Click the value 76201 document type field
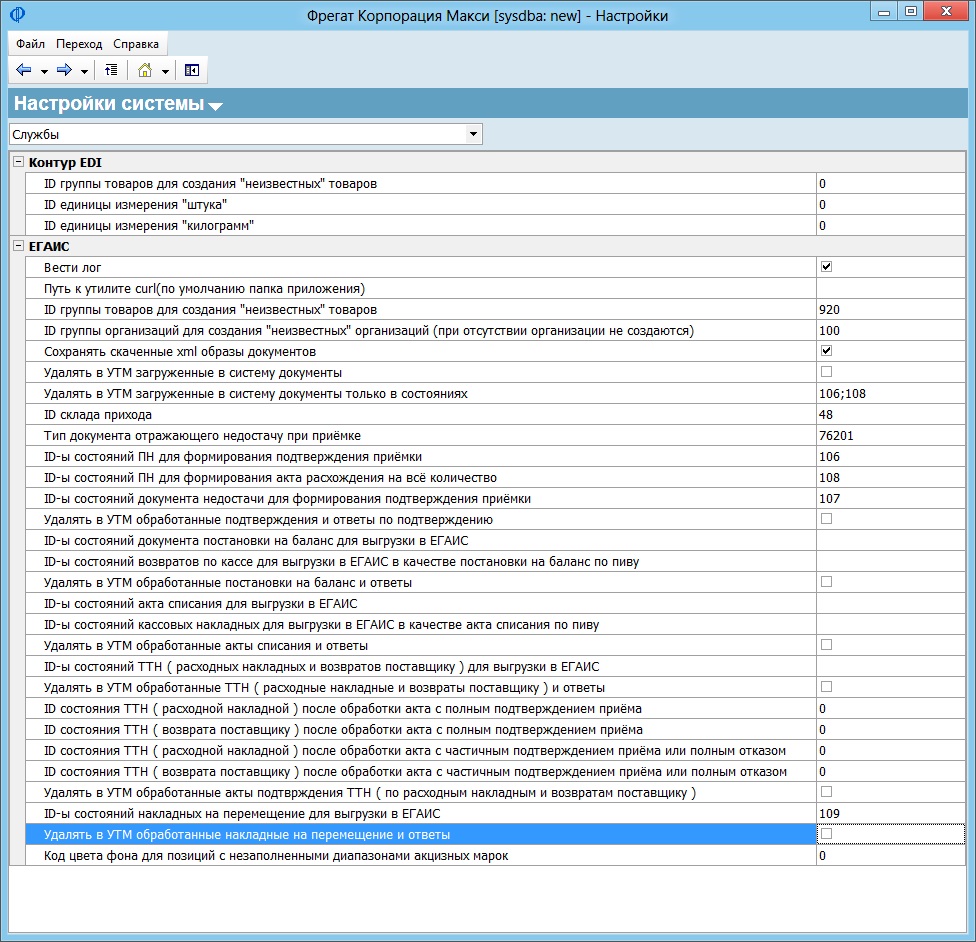976x942 pixels. tap(891, 435)
